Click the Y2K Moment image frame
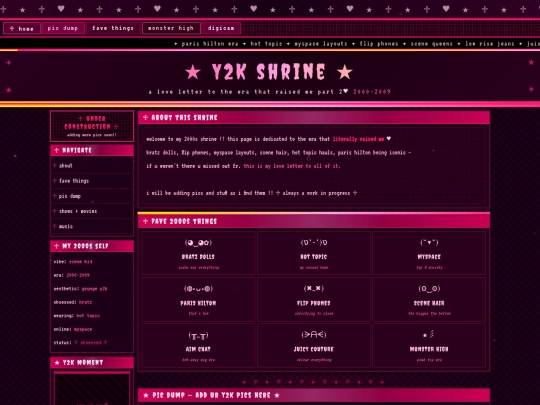 point(92,388)
